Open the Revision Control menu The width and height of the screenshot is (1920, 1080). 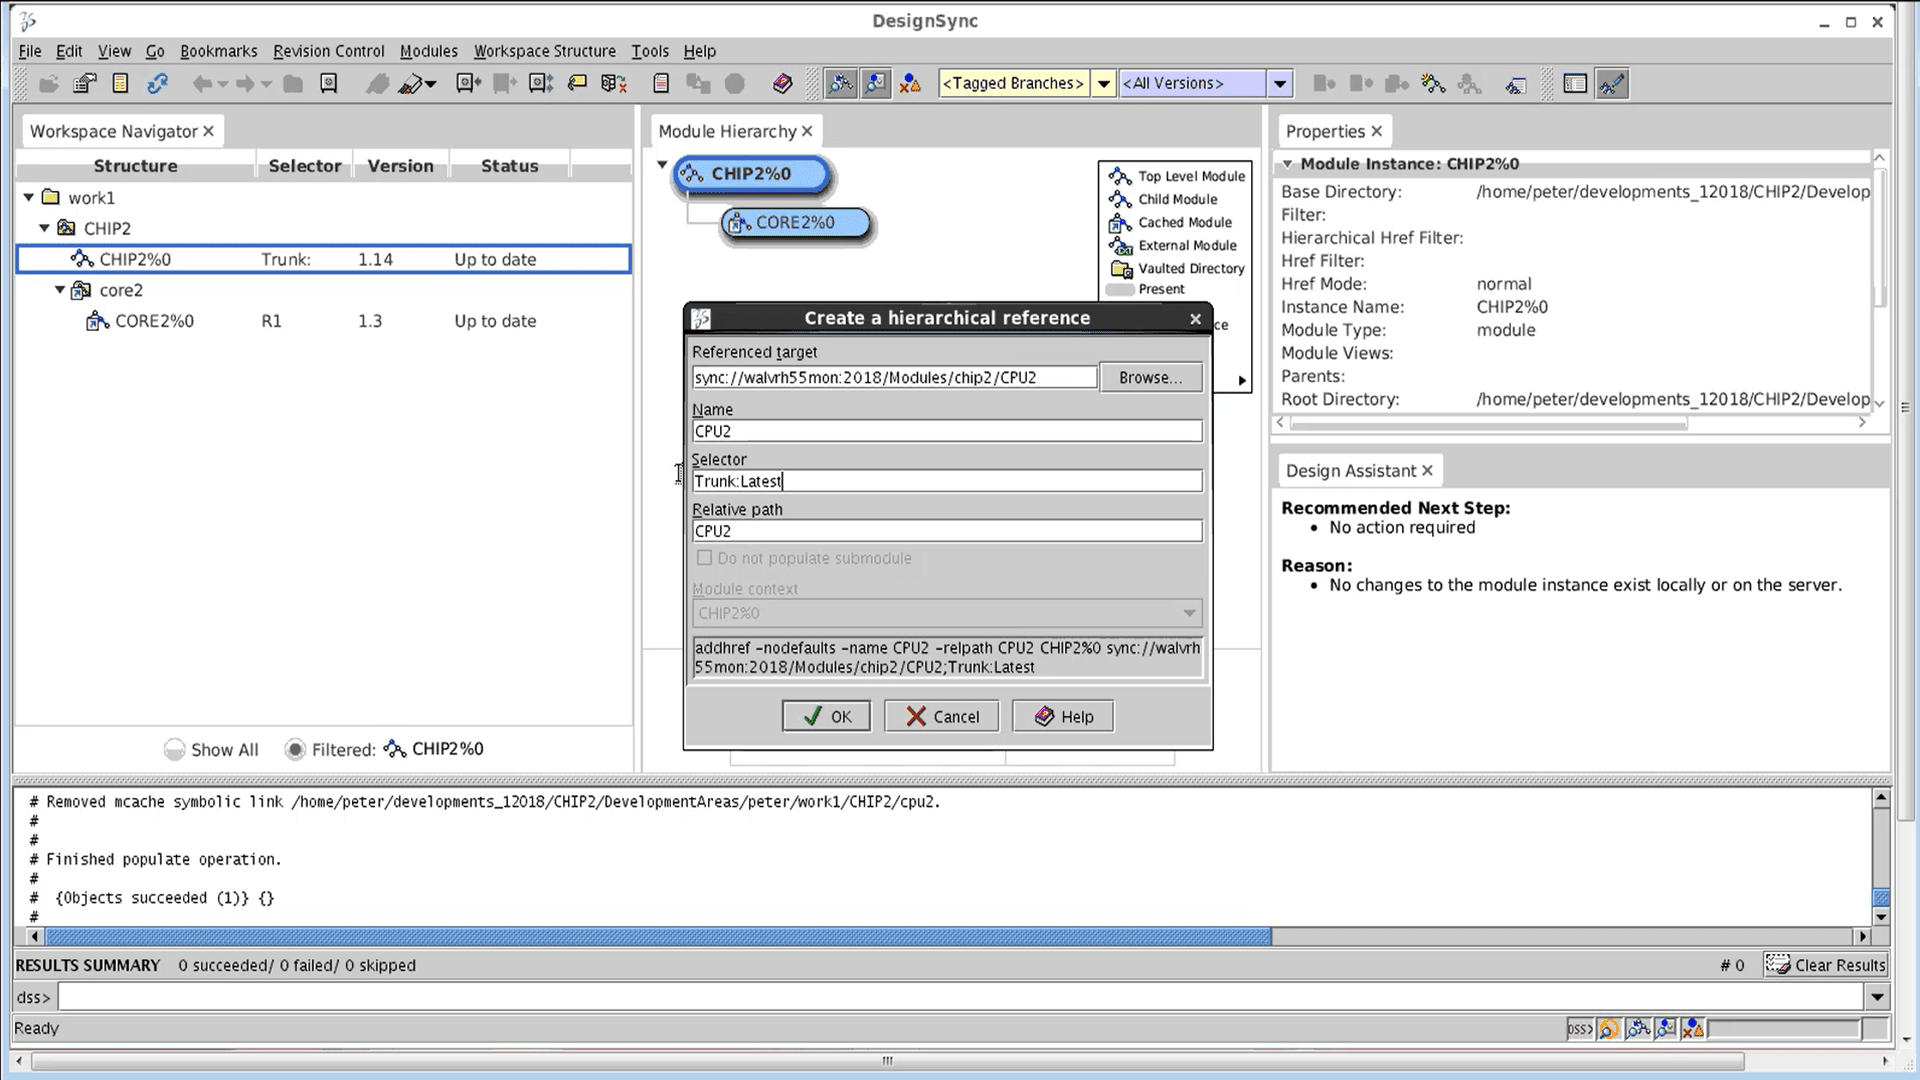click(x=328, y=51)
